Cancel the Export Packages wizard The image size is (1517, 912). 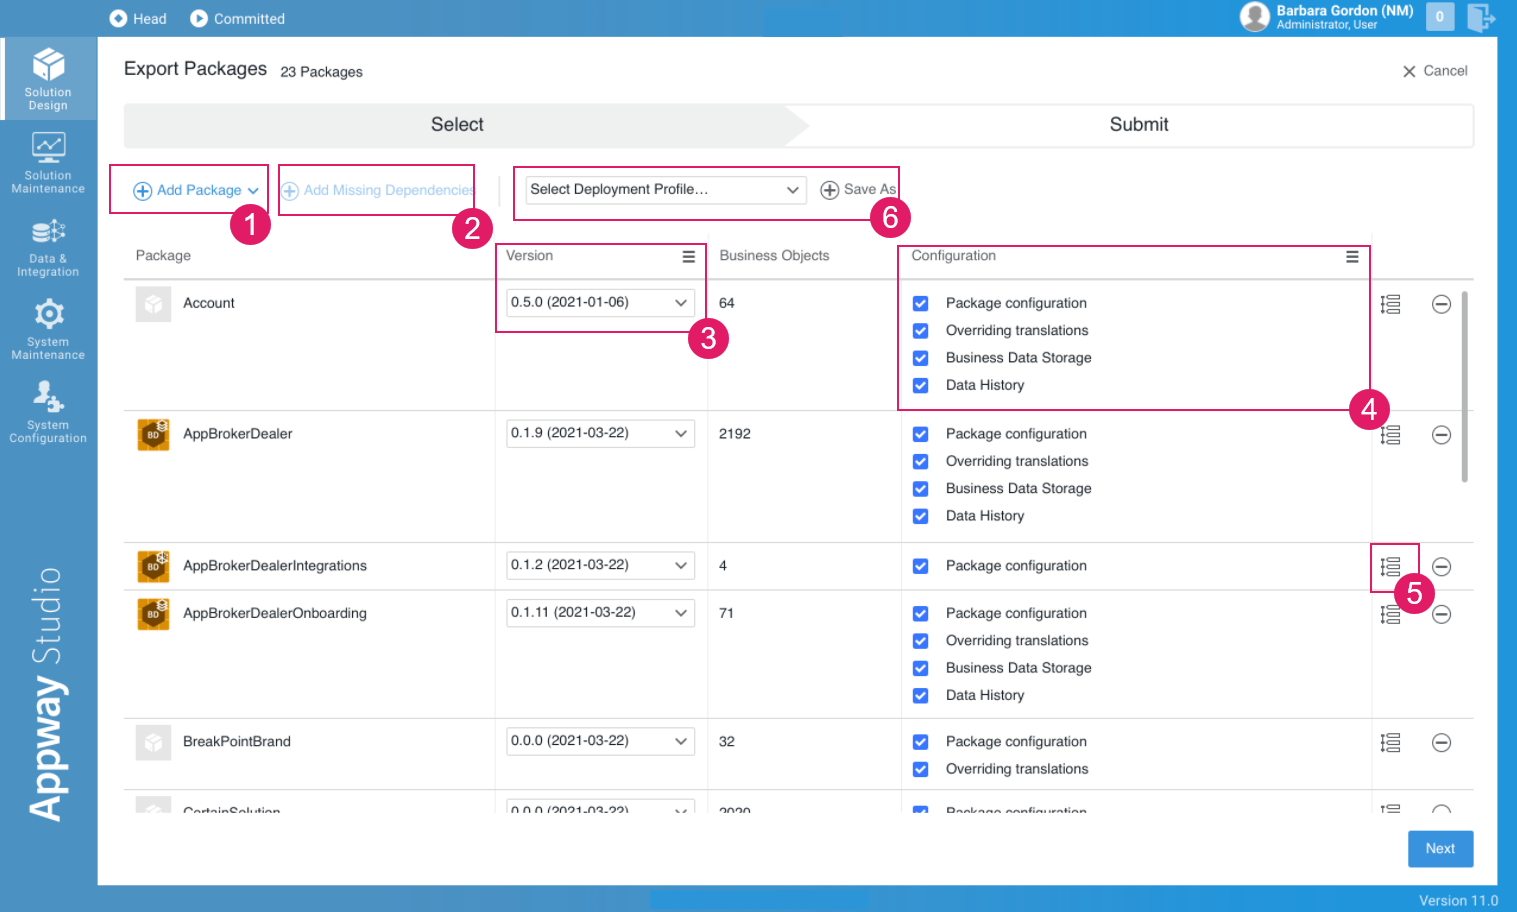point(1435,71)
